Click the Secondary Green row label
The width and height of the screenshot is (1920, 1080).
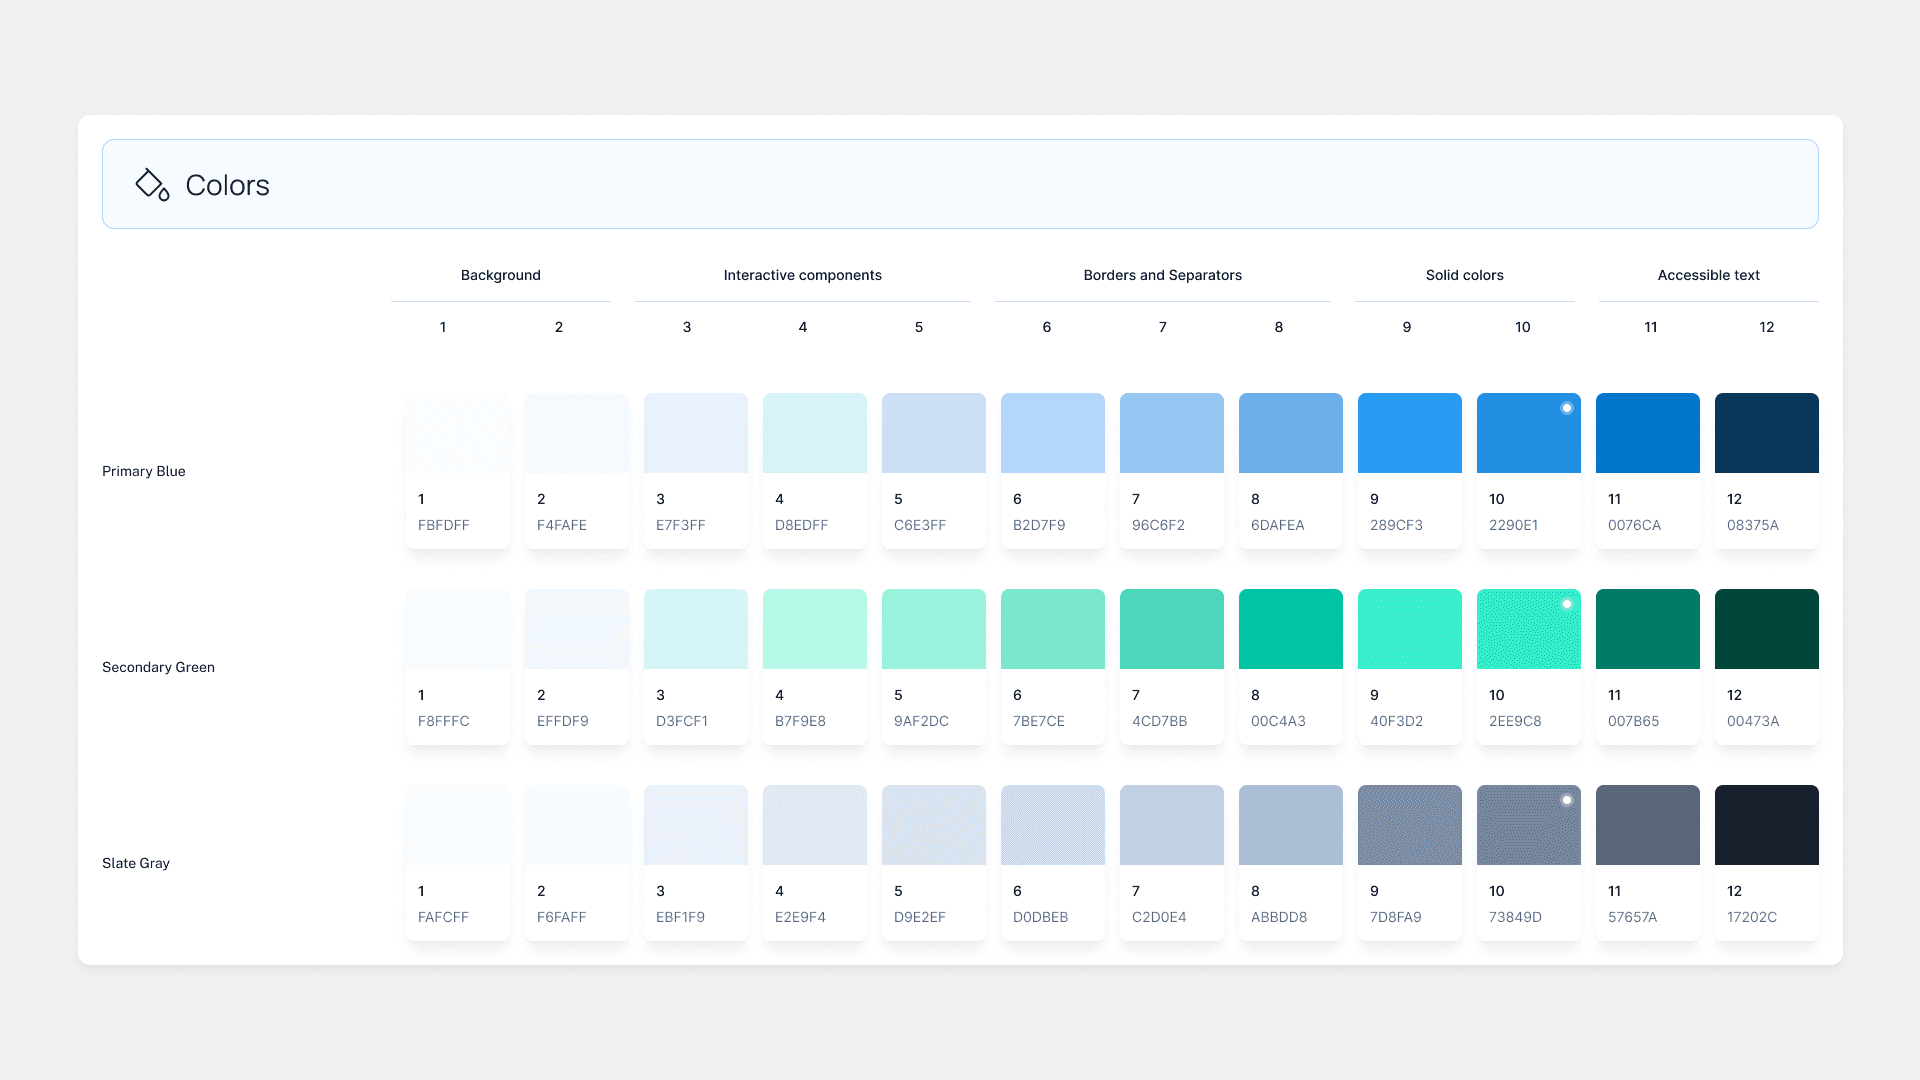coord(158,667)
